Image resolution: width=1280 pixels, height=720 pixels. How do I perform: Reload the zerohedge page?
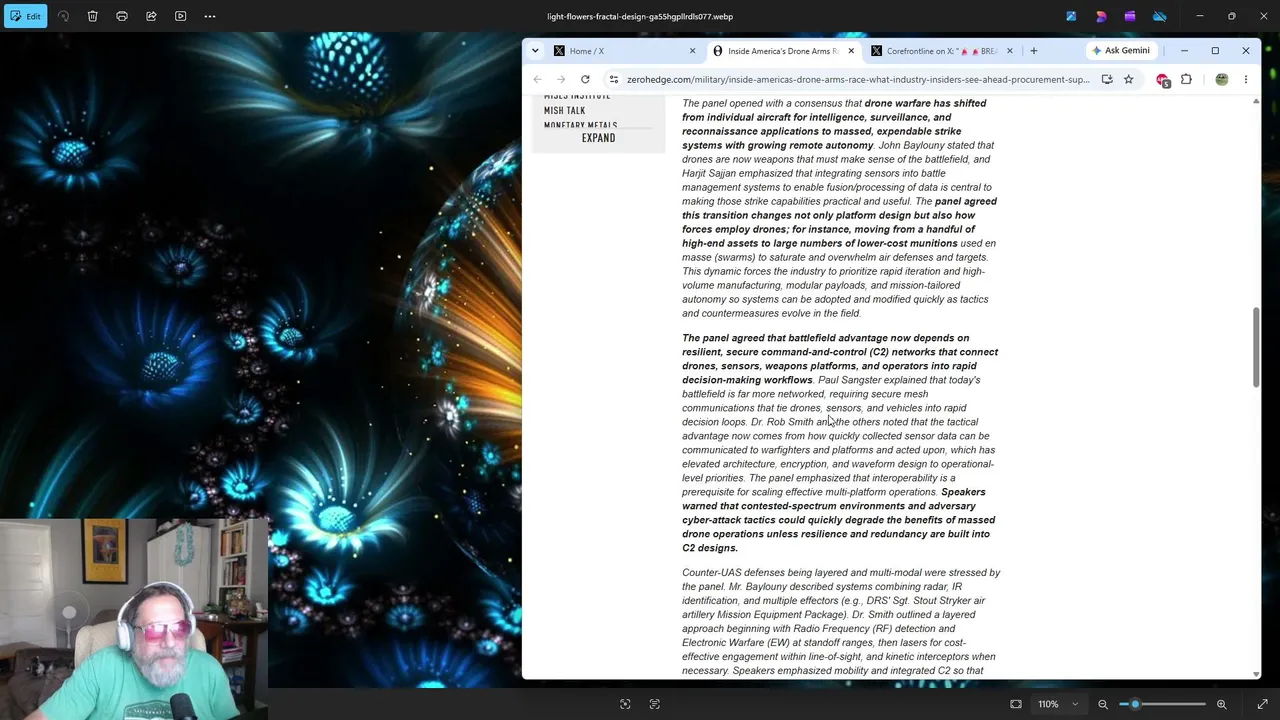point(585,80)
